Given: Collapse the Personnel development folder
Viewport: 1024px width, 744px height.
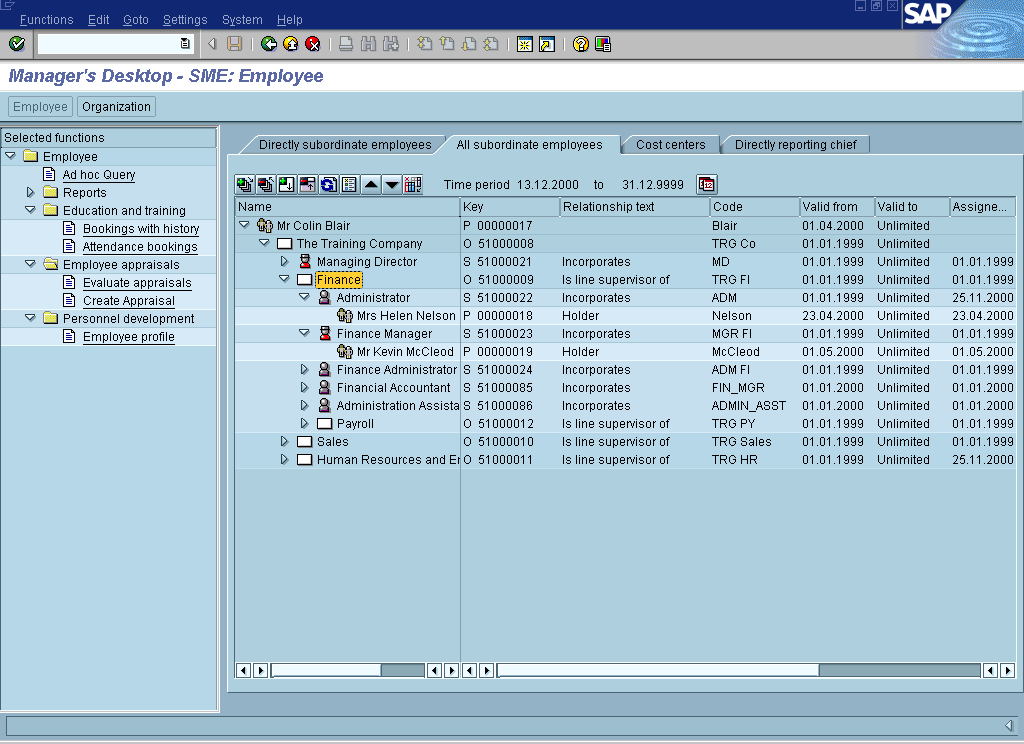Looking at the screenshot, I should coord(30,318).
